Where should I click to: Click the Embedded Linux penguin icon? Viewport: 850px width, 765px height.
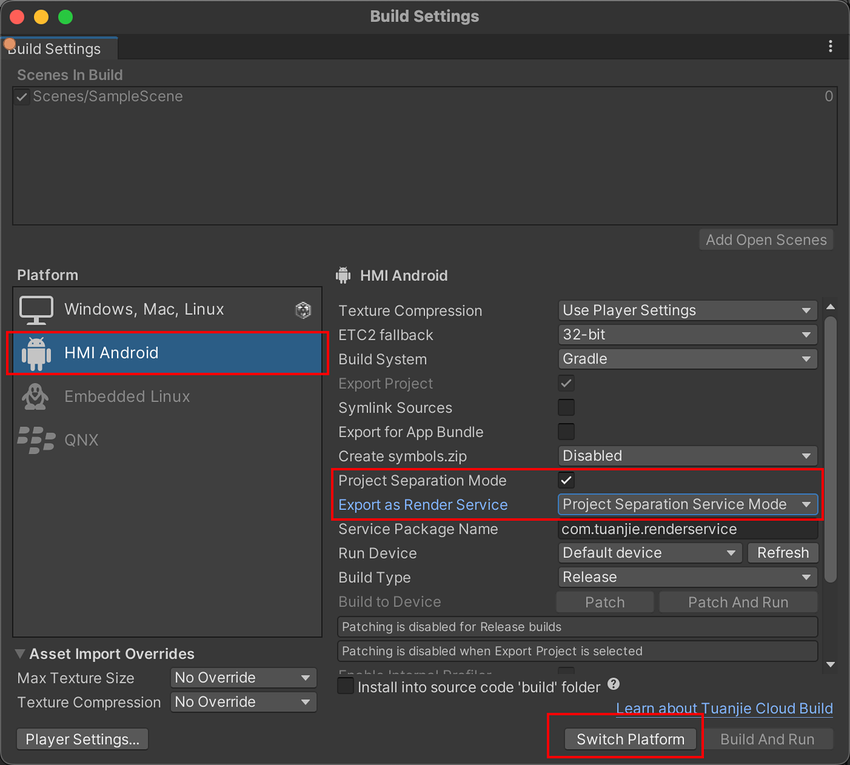(37, 397)
